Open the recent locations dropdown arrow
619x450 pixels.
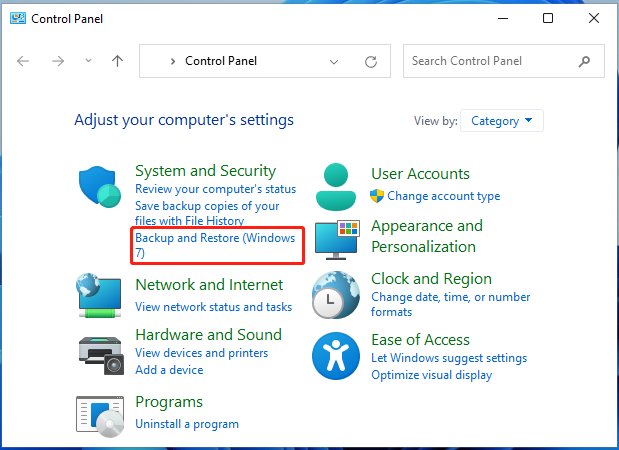[88, 61]
